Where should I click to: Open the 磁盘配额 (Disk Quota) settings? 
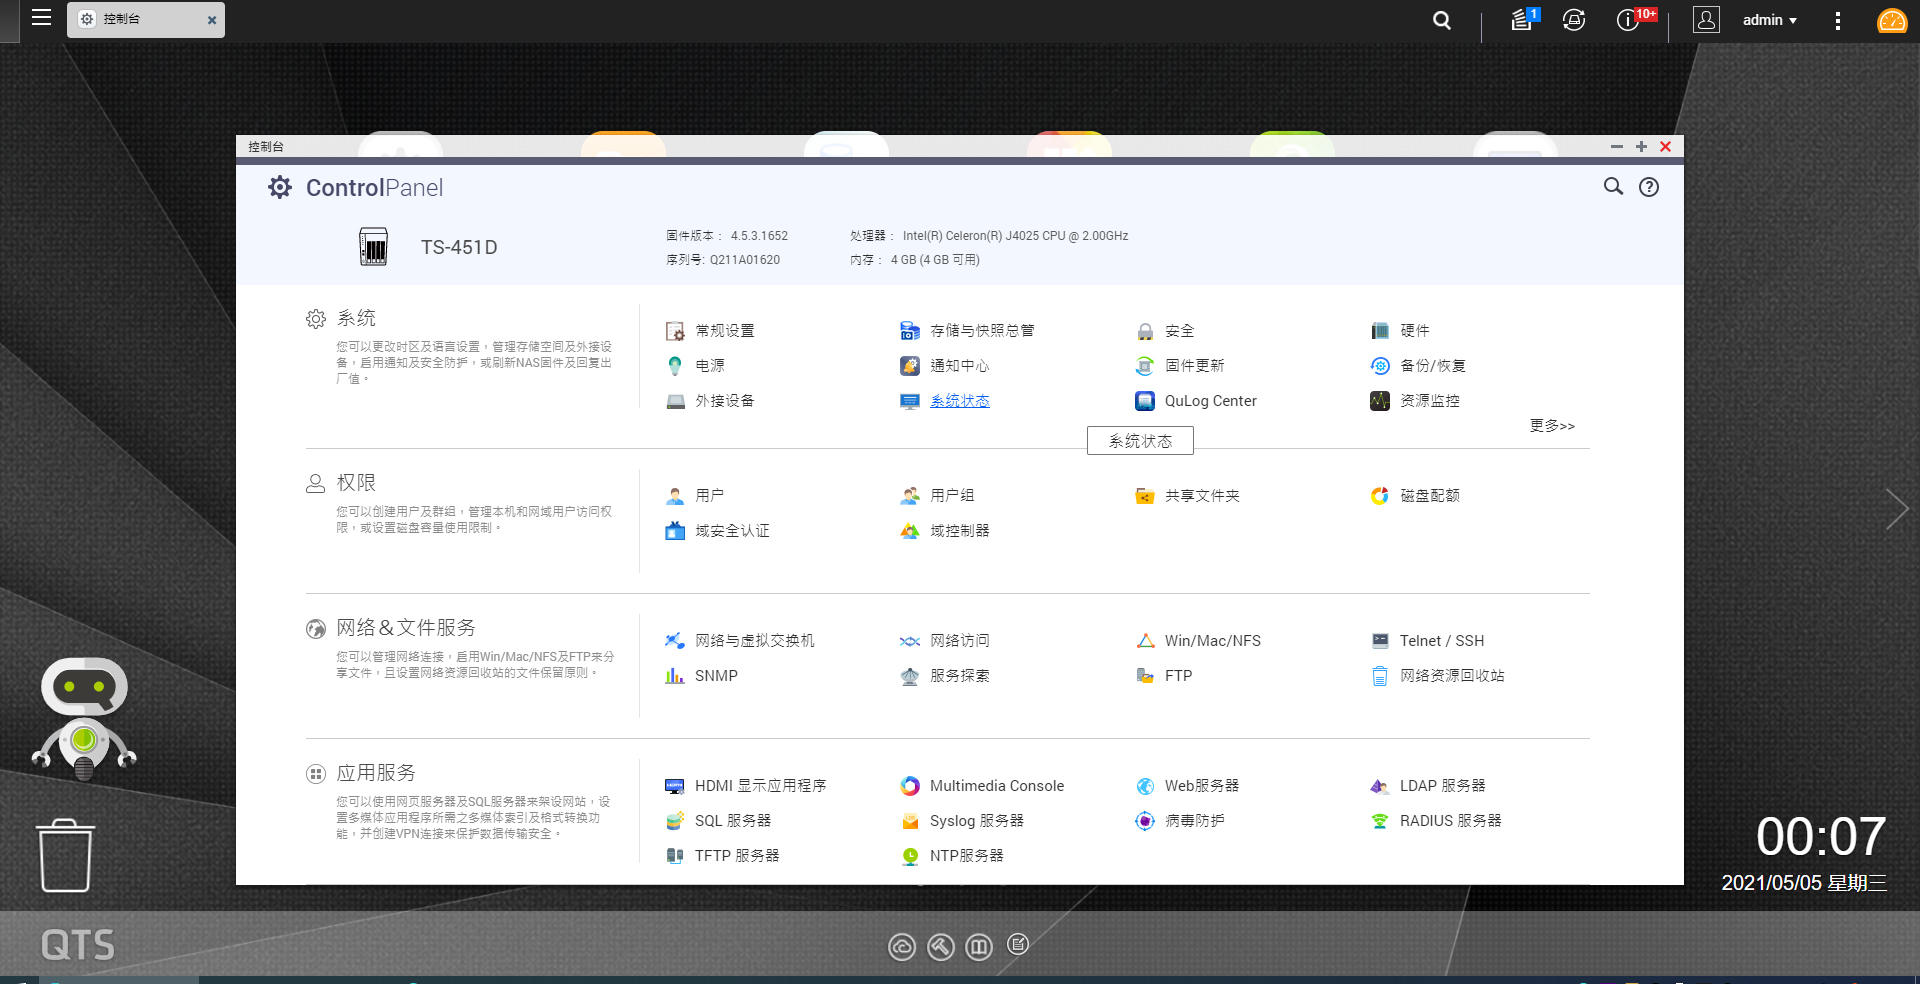point(1430,495)
